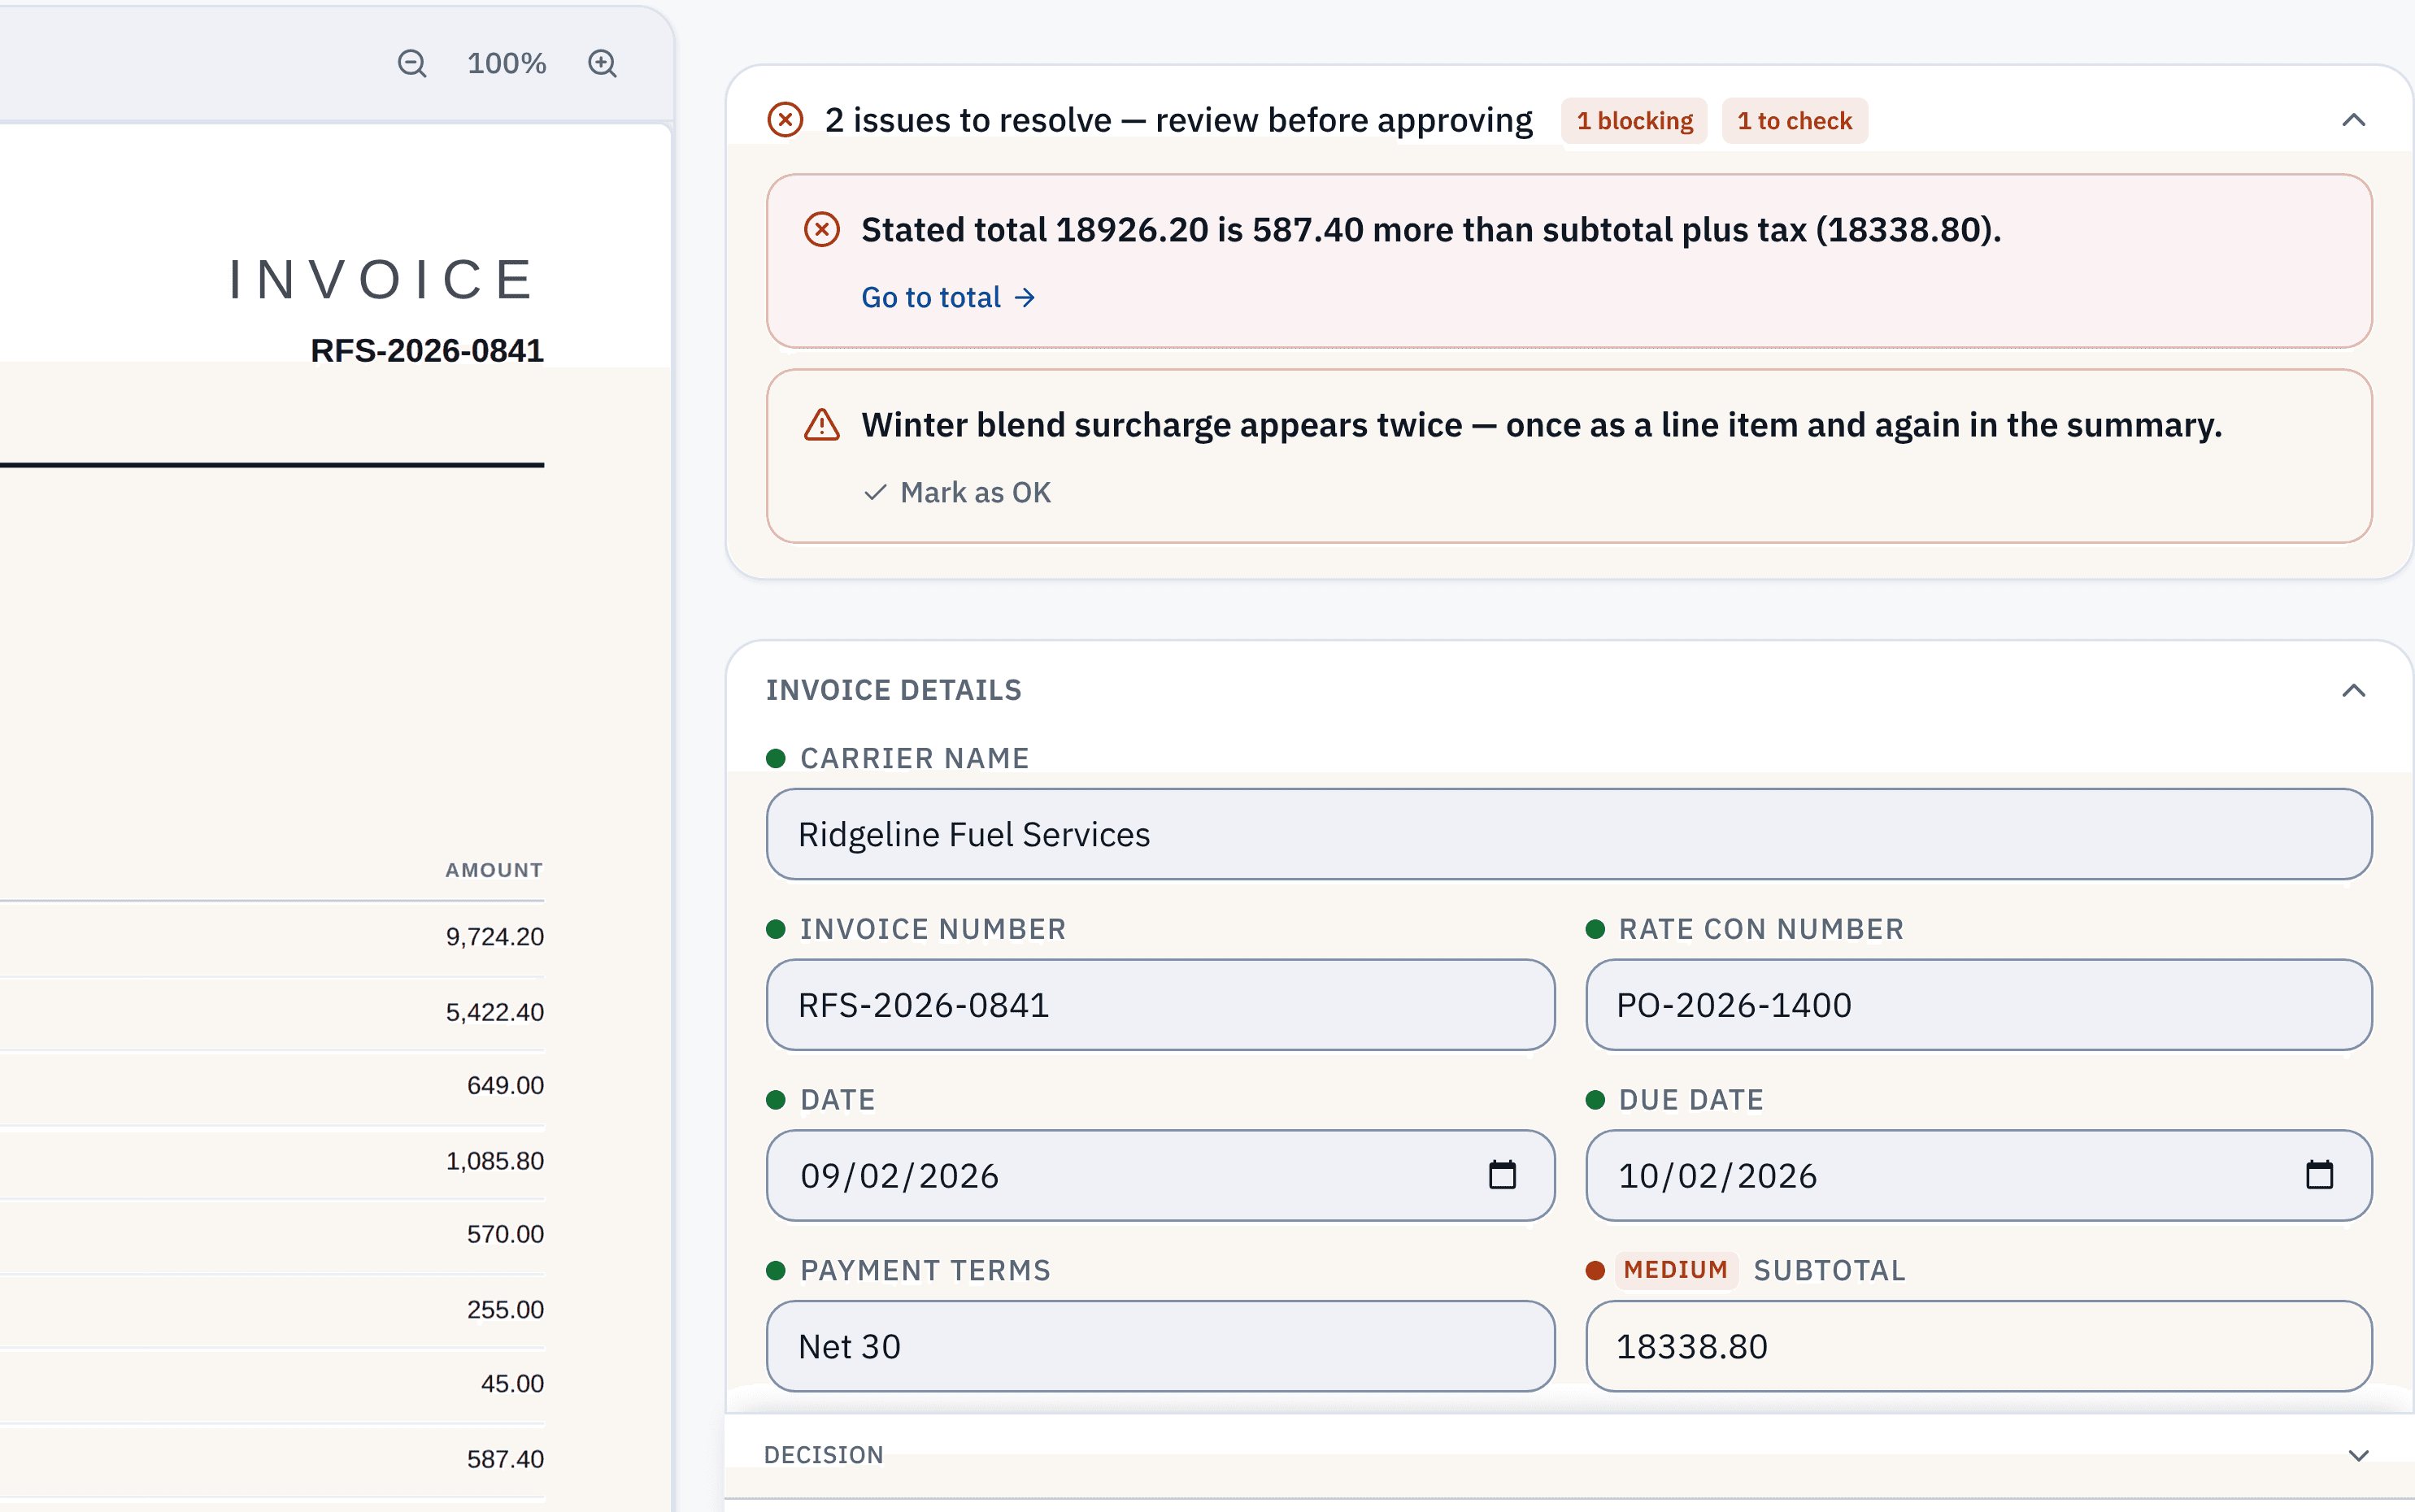
Task: Click the Due Date field 10/02/2026
Action: click(x=1978, y=1176)
